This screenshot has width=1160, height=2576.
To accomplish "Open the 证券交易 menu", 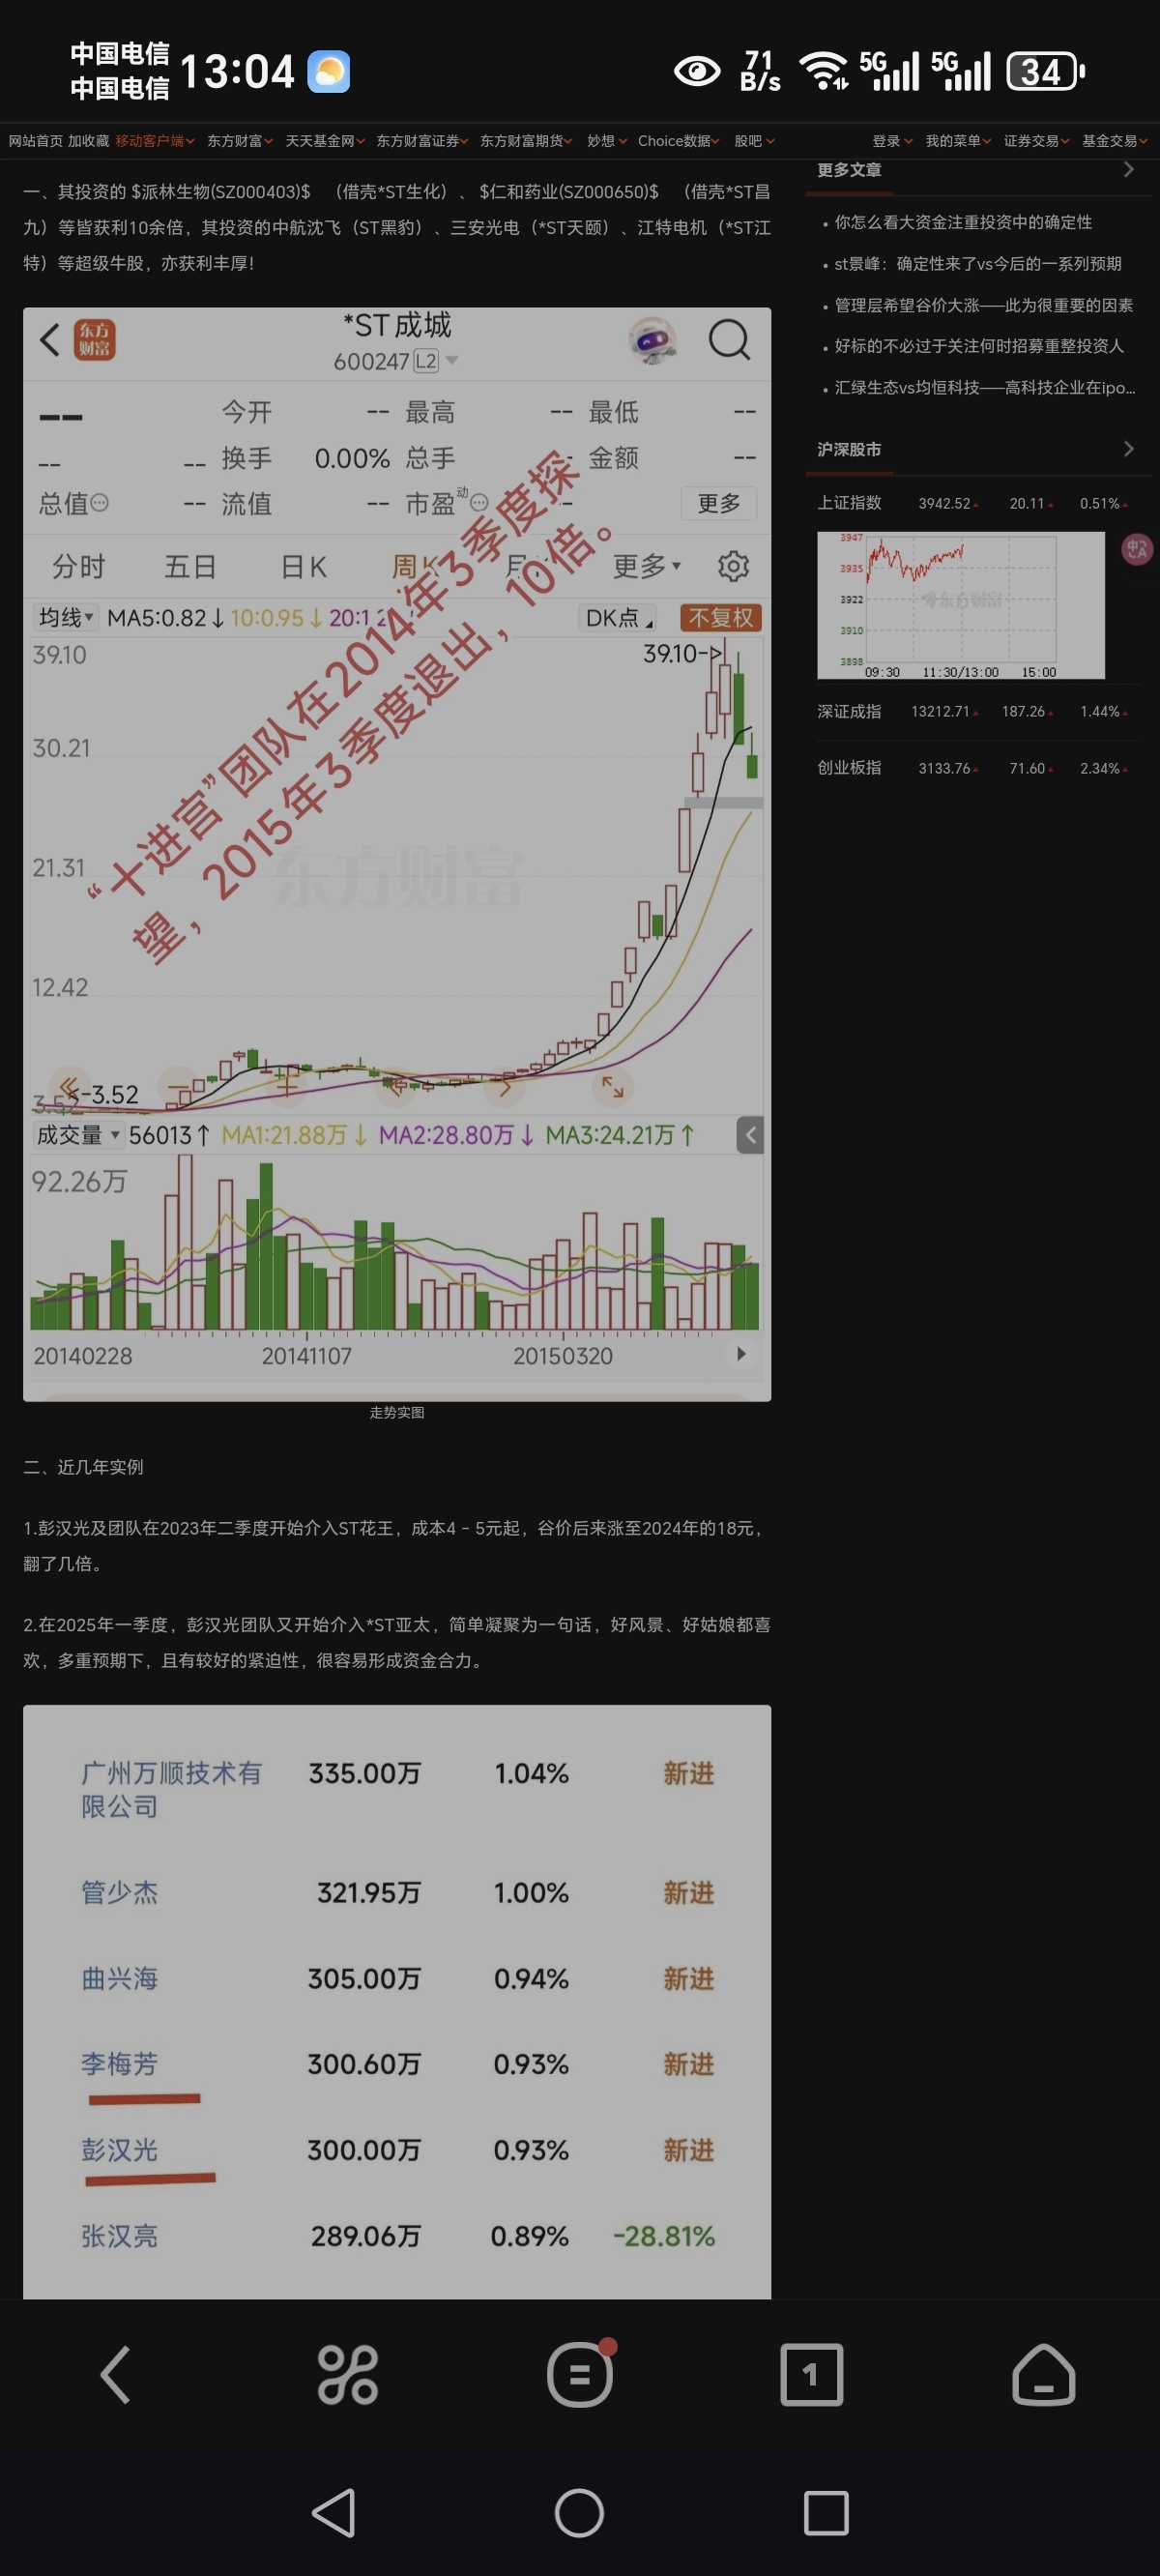I will (x=1037, y=141).
